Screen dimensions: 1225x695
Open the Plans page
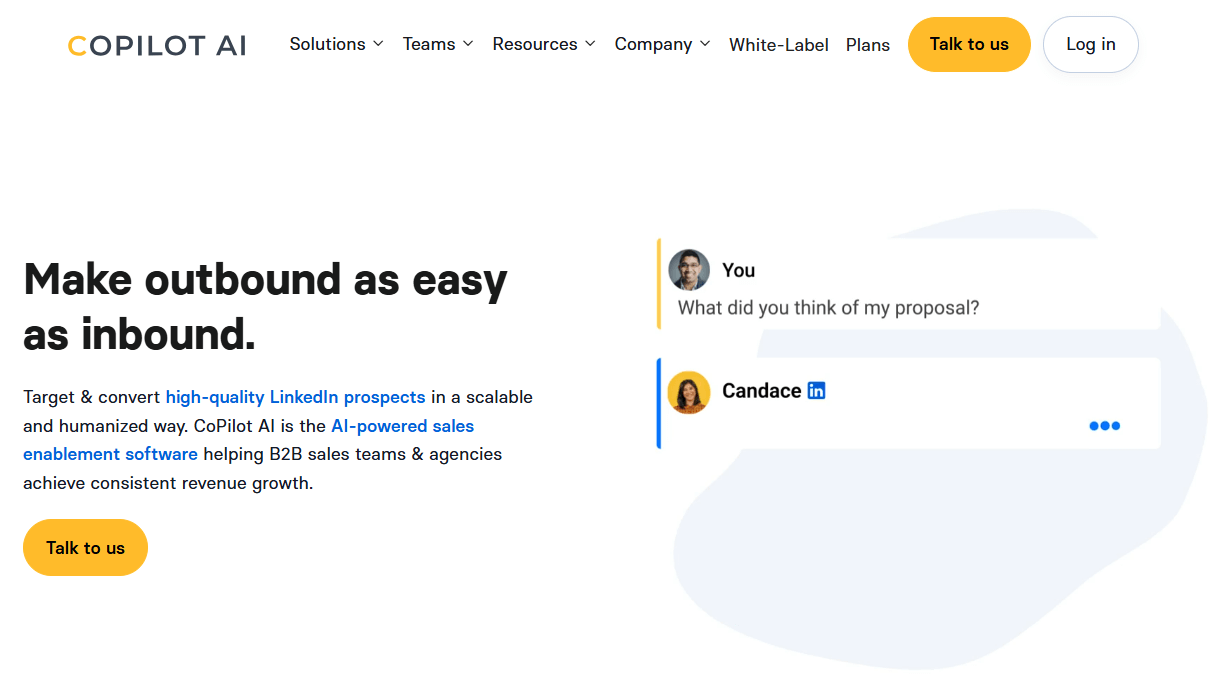click(868, 44)
